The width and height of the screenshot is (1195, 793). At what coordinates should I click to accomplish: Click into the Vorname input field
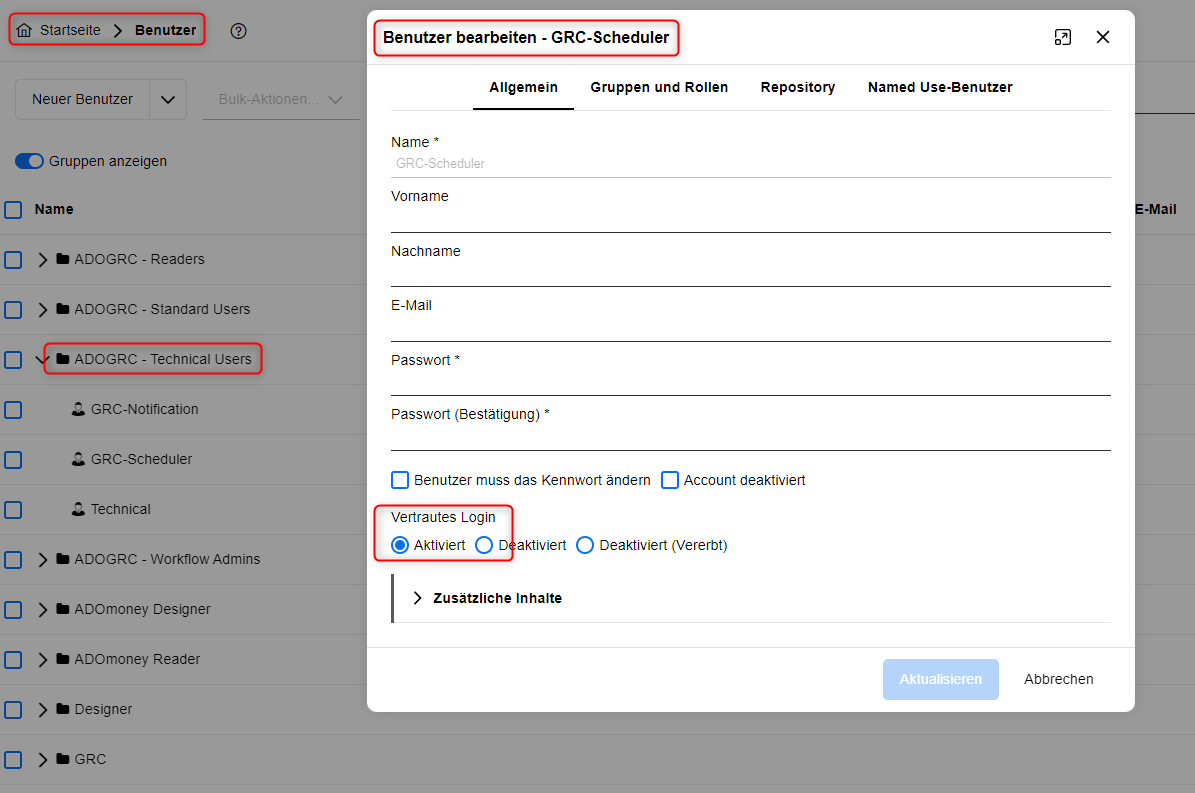click(750, 218)
